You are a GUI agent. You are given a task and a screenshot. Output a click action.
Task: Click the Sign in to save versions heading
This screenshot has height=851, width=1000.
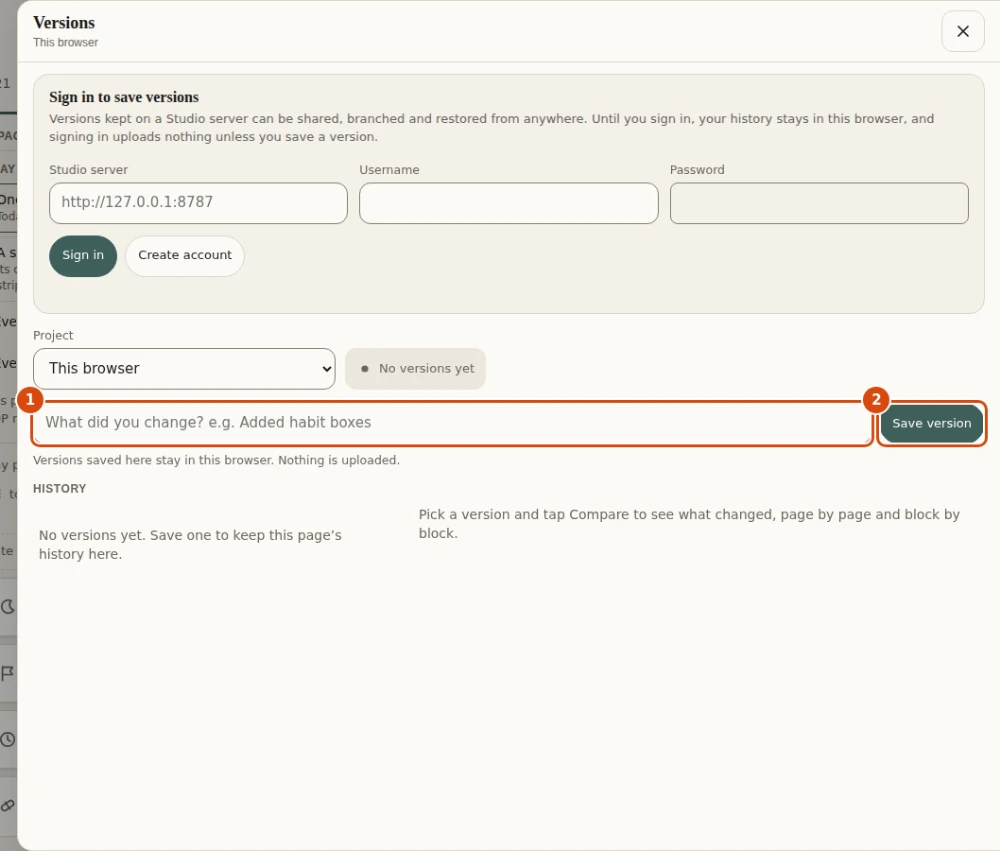tap(124, 97)
